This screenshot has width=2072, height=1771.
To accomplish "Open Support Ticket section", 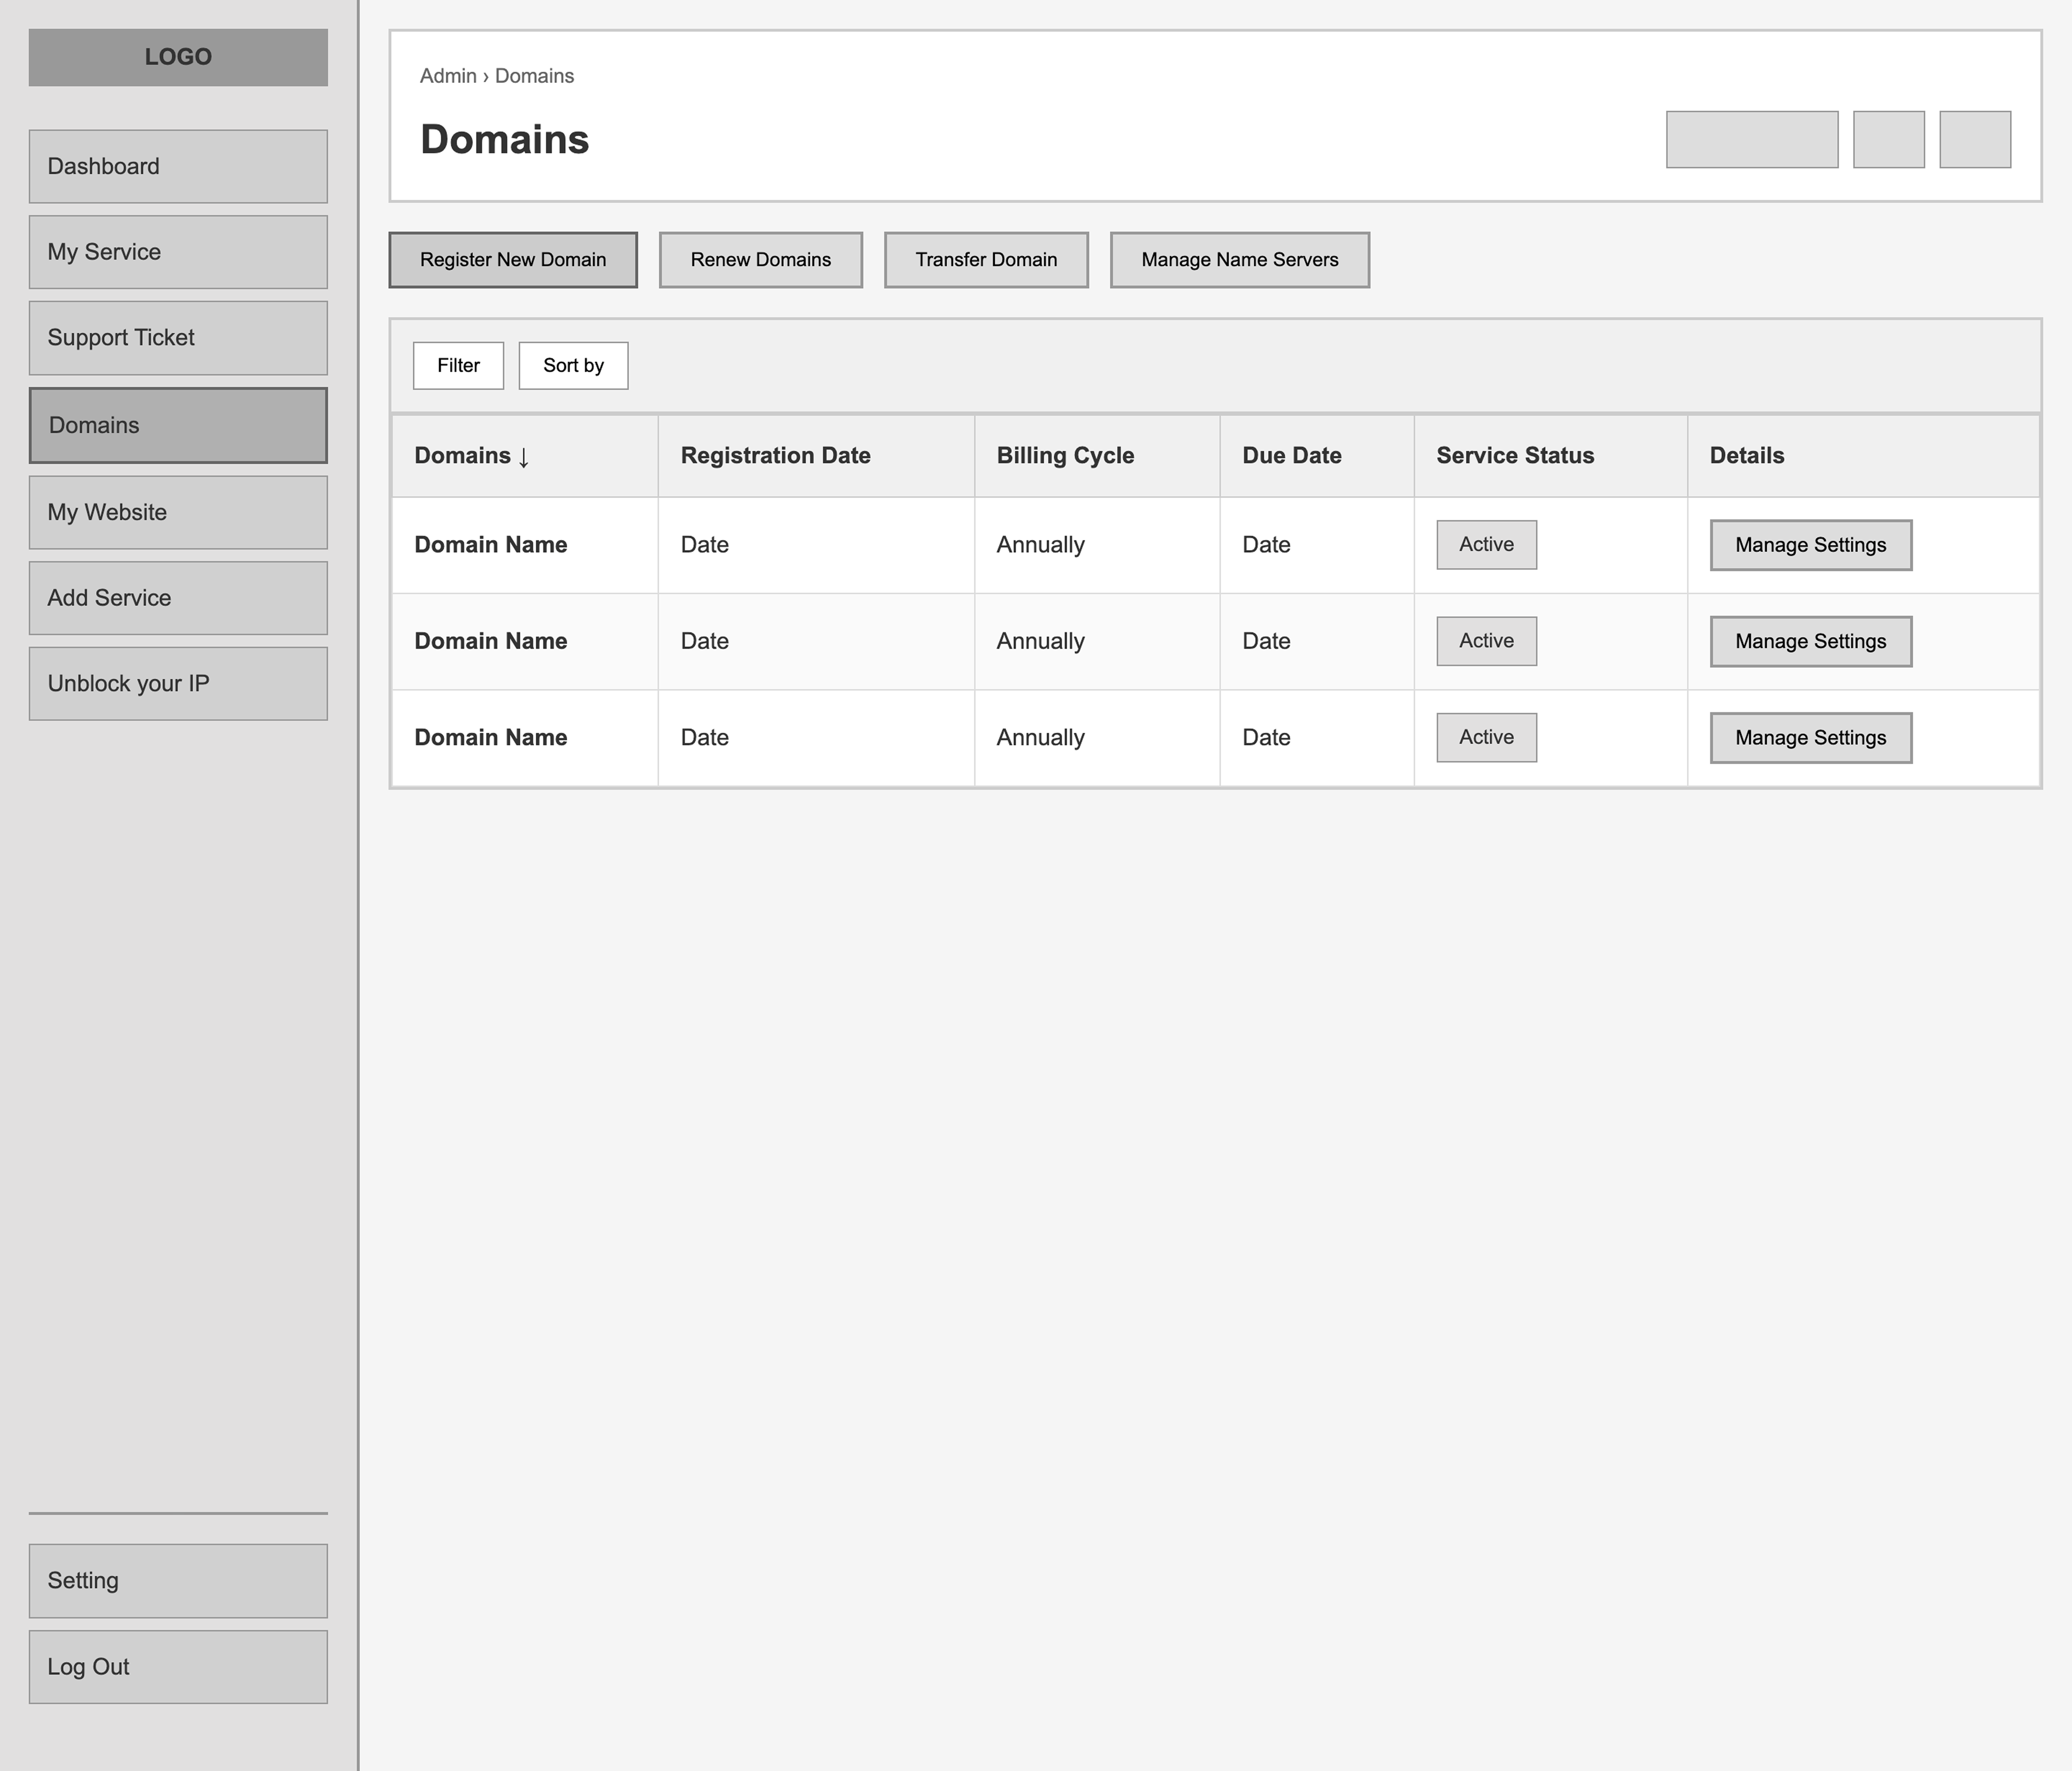I will pos(178,338).
